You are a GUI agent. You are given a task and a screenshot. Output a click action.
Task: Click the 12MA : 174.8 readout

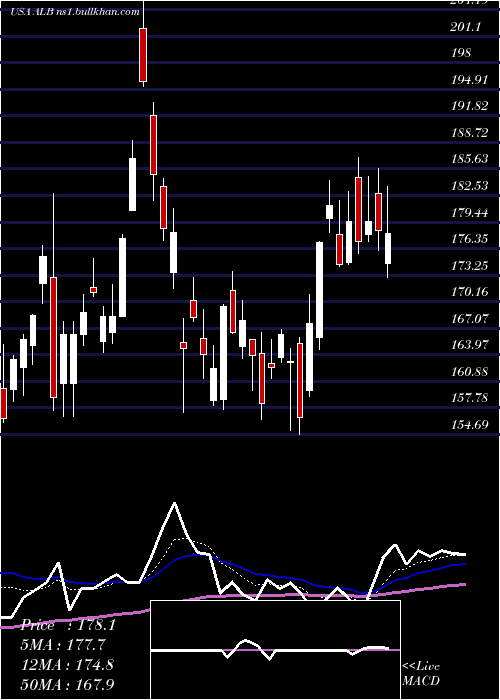[x=67, y=664]
